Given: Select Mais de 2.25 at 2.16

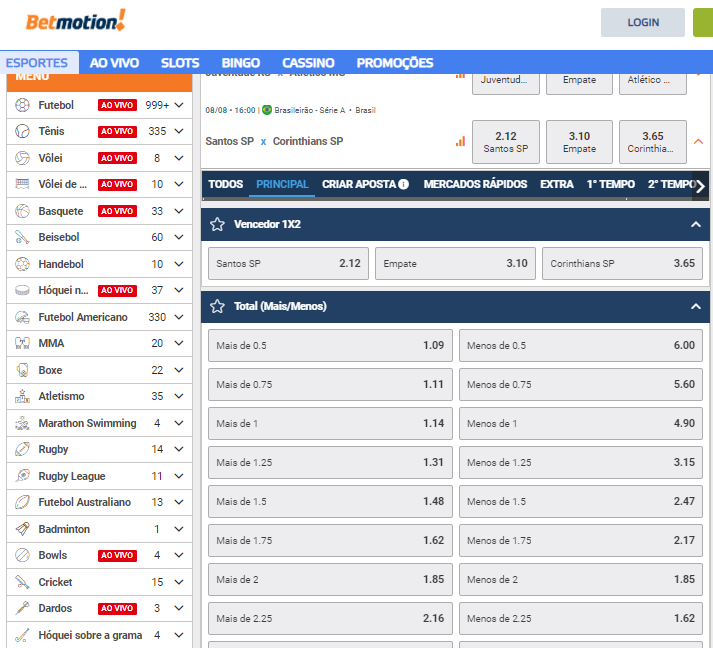Looking at the screenshot, I should point(330,618).
